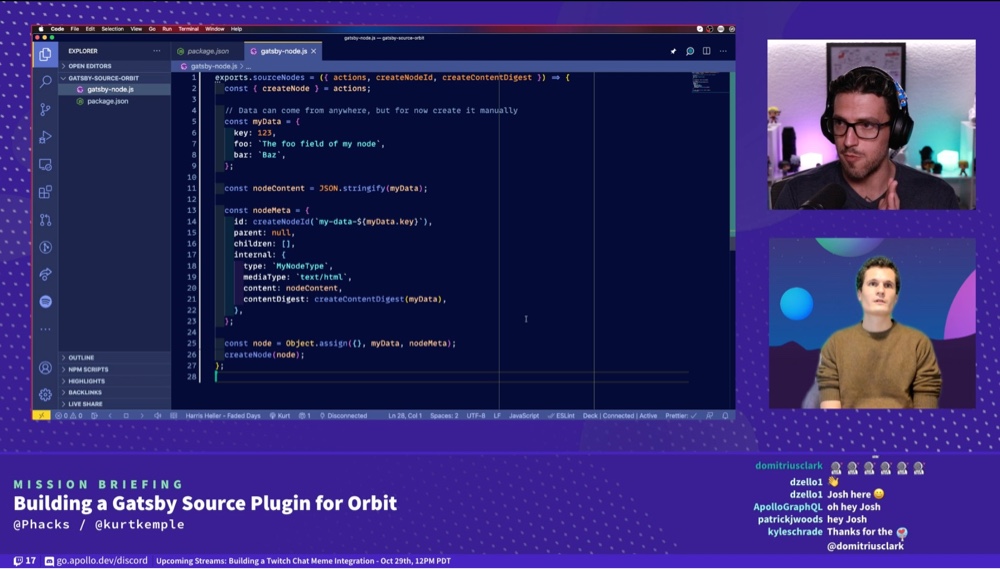Open the Selection menu
Viewport: 1000px width, 569px height.
(112, 29)
